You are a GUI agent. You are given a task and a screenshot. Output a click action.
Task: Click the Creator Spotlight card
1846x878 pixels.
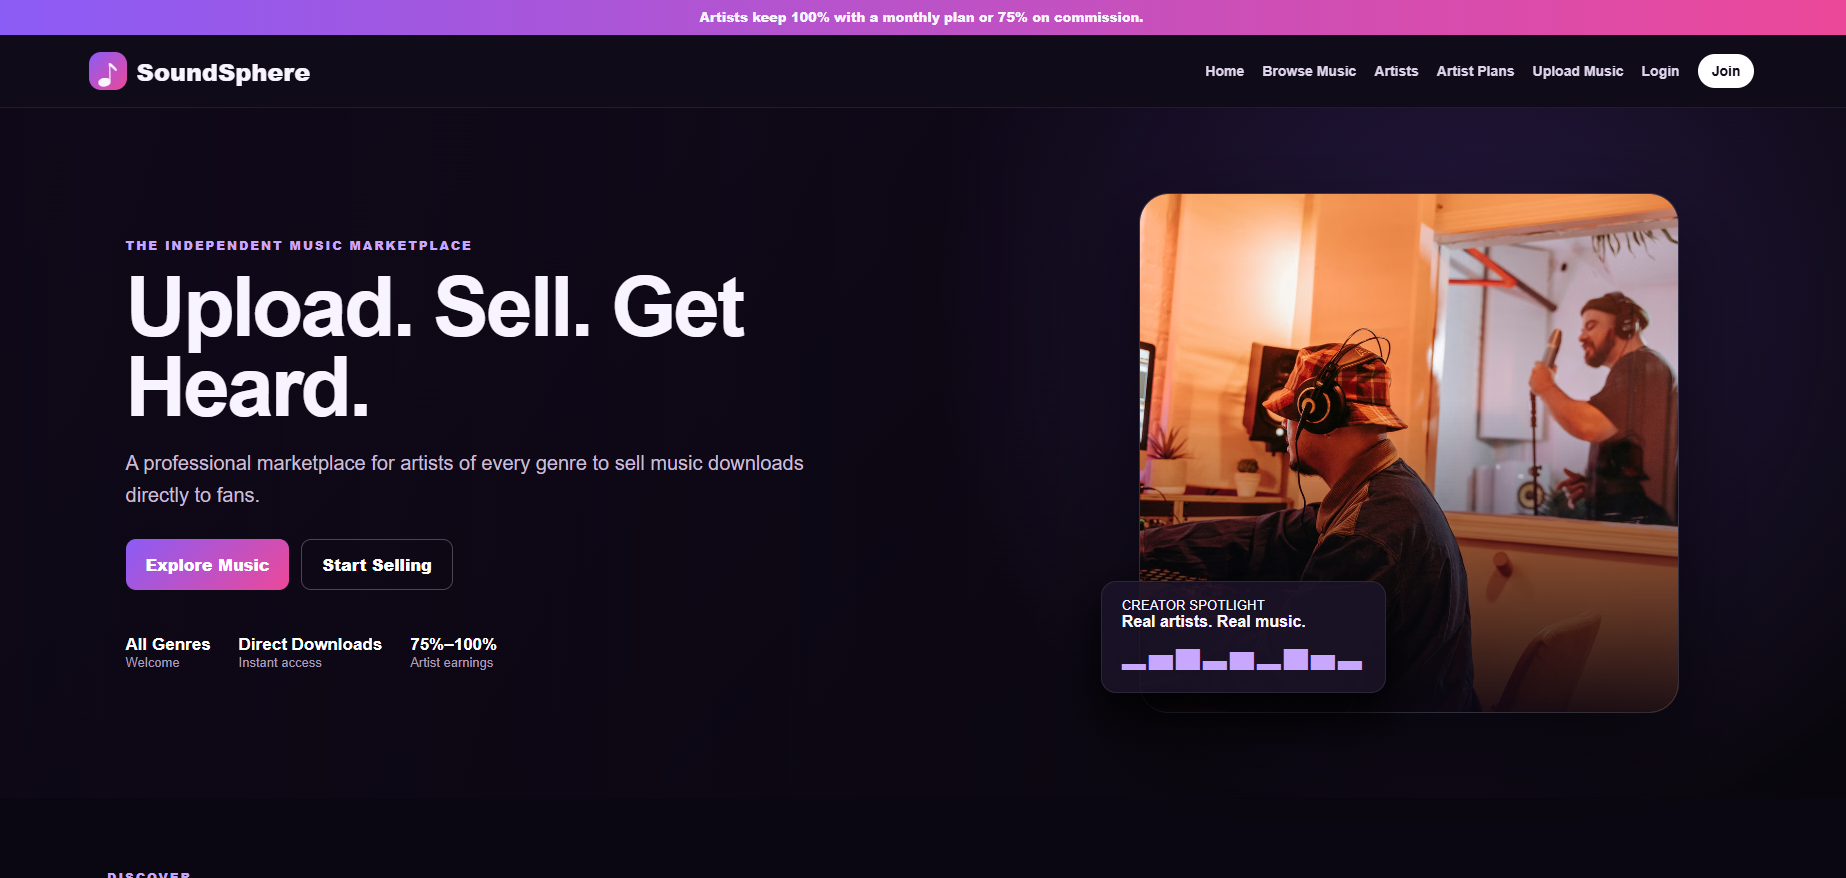pyautogui.click(x=1243, y=637)
